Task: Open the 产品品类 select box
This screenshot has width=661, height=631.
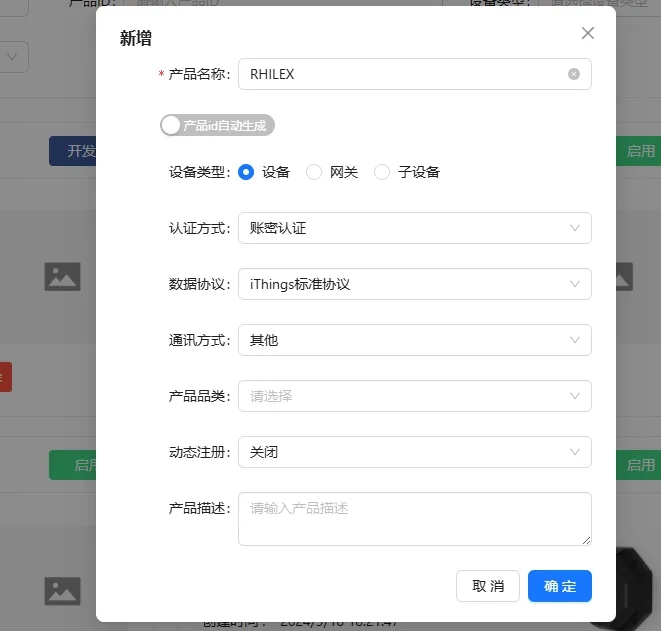Action: [414, 396]
